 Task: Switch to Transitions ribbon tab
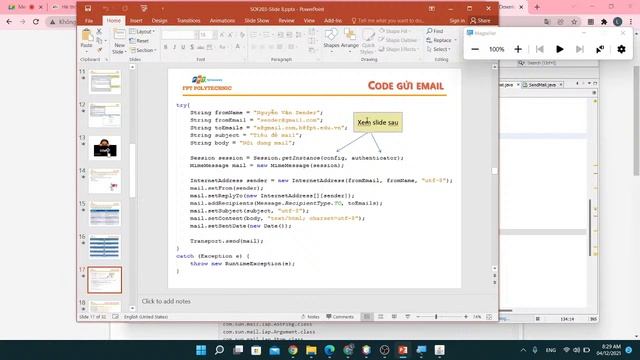[x=189, y=20]
